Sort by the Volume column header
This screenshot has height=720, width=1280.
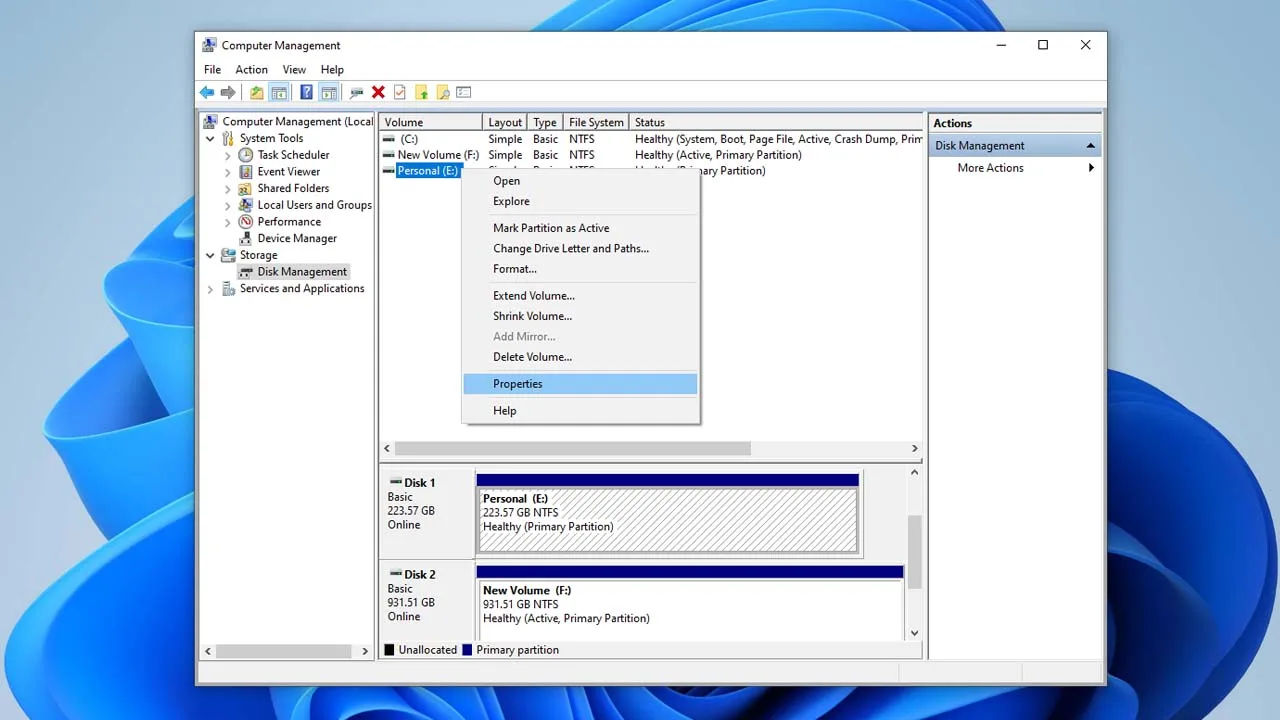[431, 122]
